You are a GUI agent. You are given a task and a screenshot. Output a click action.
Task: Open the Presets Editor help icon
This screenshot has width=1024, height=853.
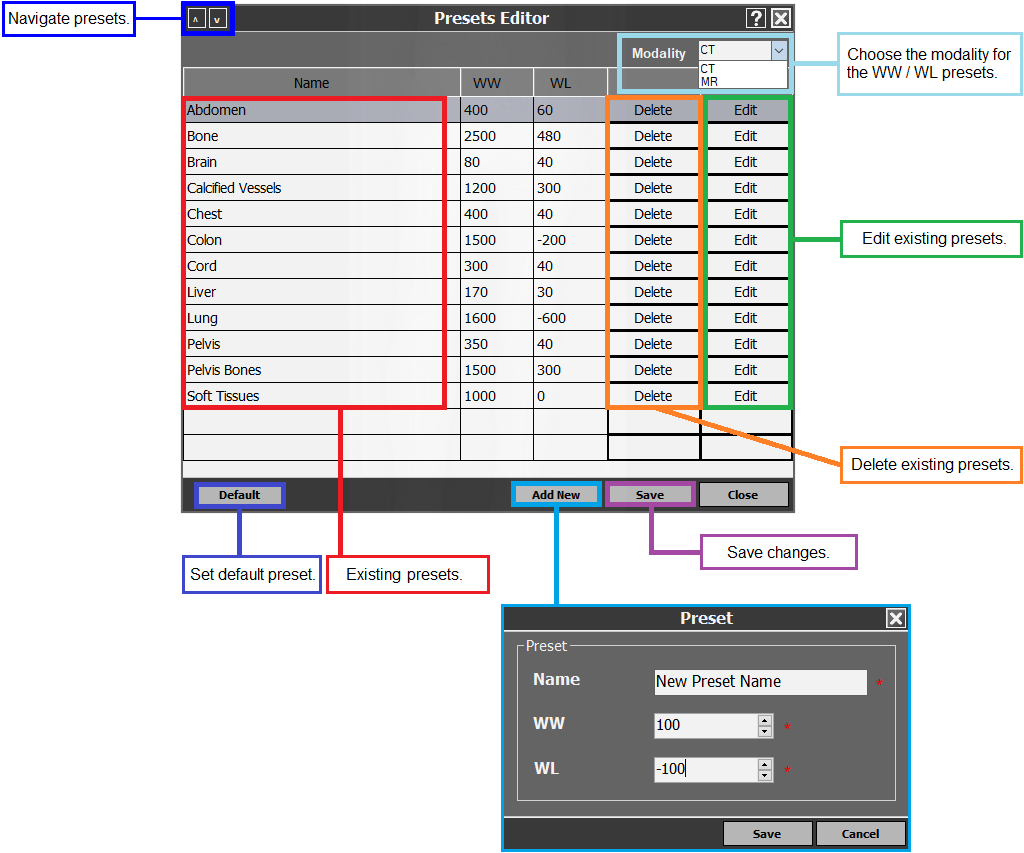(756, 18)
